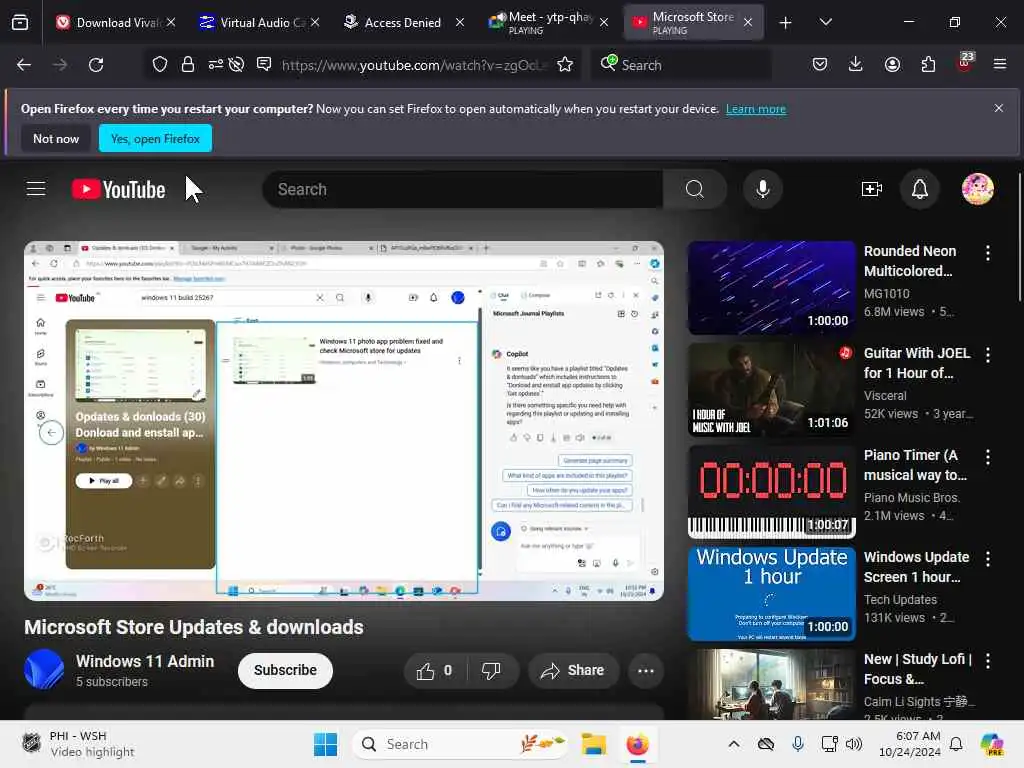This screenshot has width=1024, height=768.
Task: Show hidden system tray icons
Action: click(733, 744)
